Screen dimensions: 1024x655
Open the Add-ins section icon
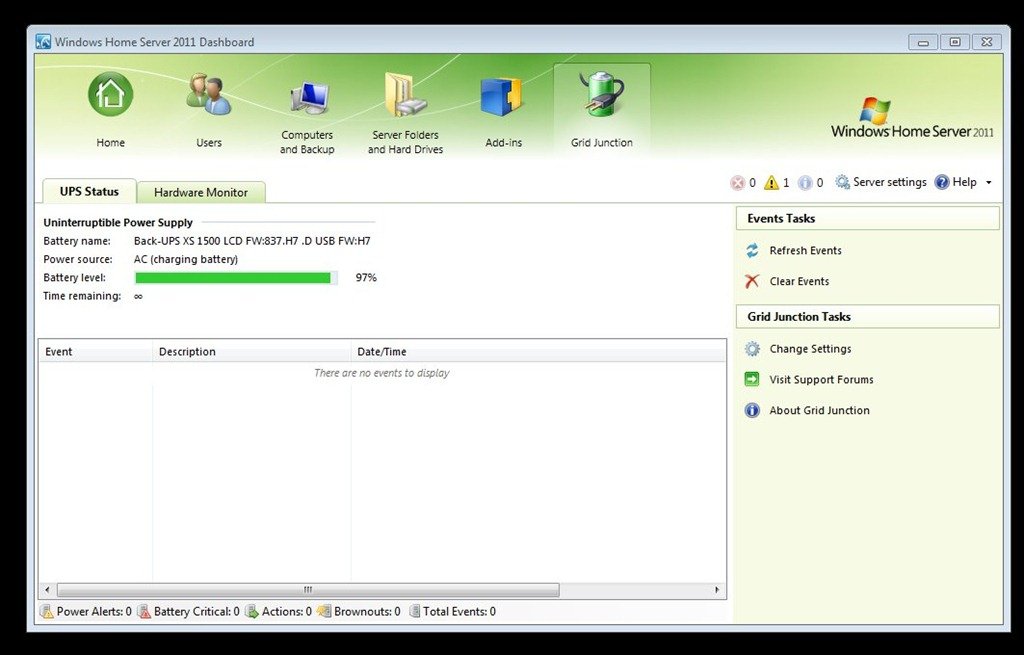502,97
